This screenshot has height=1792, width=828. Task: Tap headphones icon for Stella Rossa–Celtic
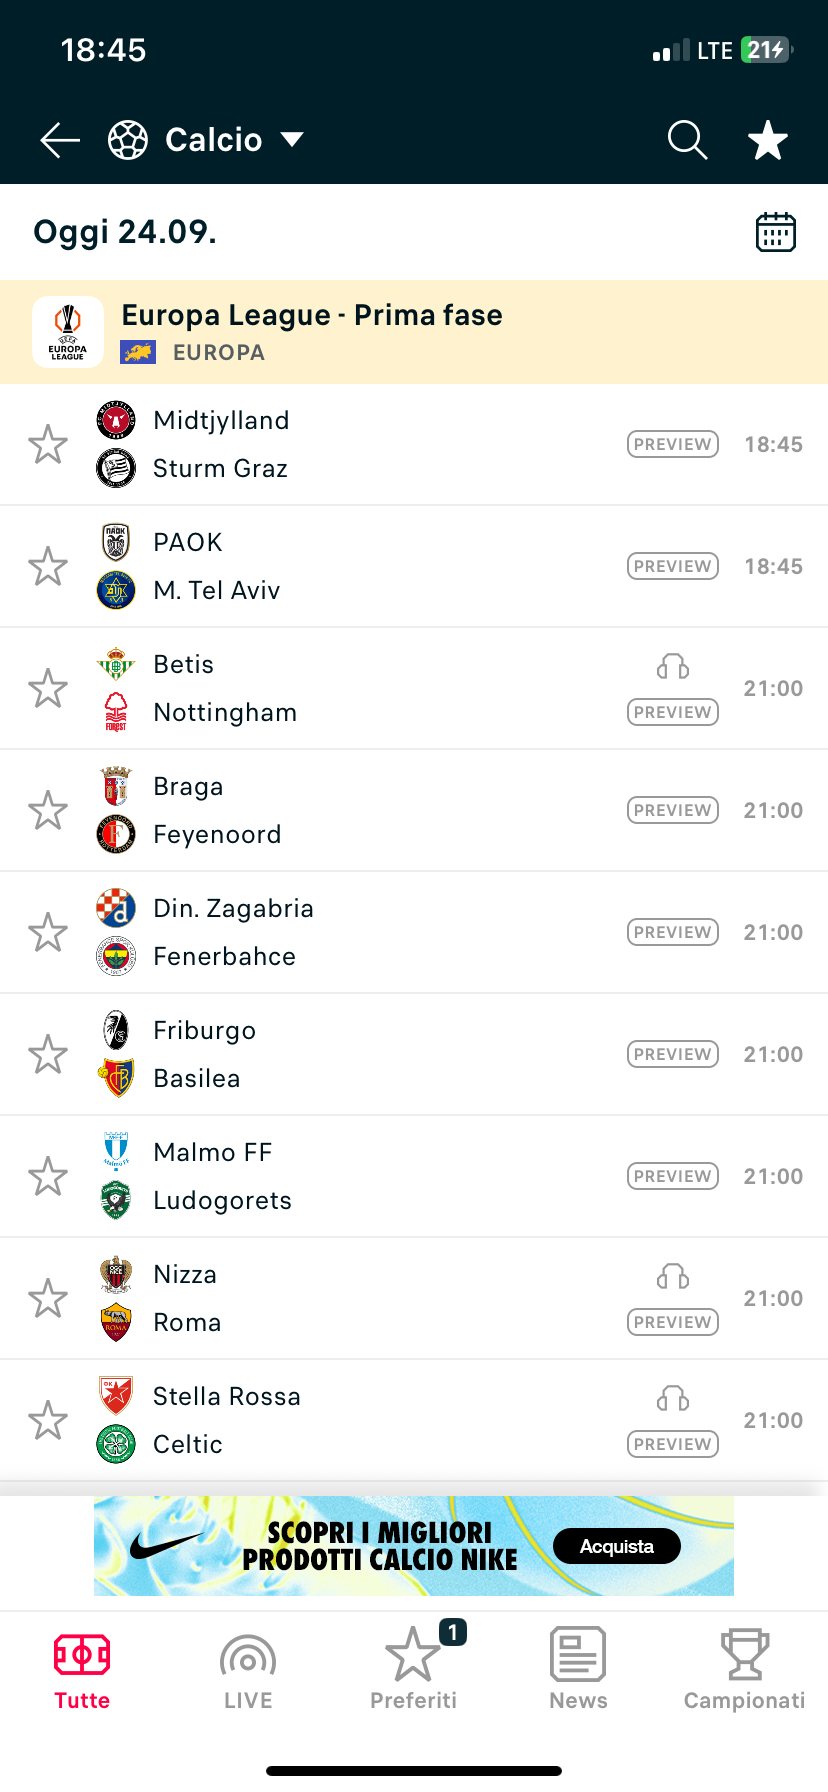[673, 1398]
